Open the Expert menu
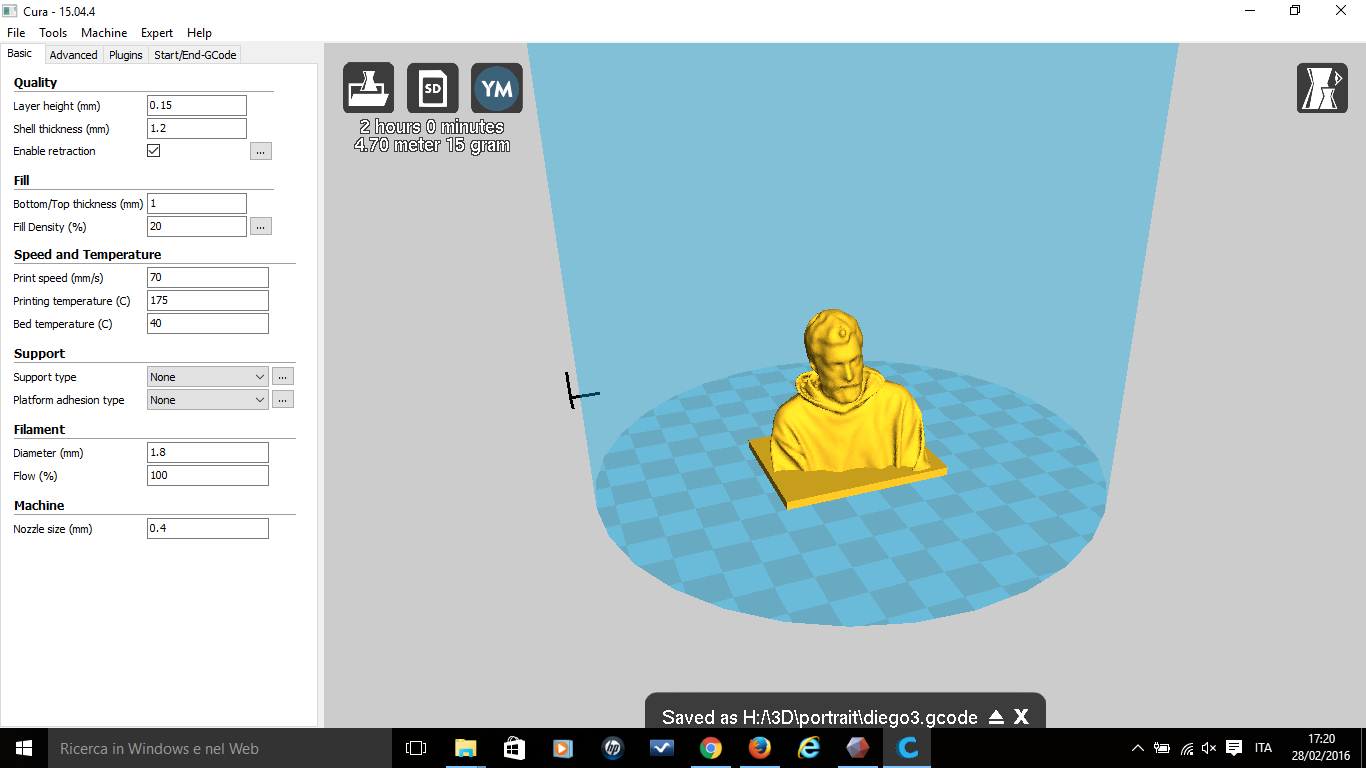This screenshot has height=768, width=1366. 157,32
